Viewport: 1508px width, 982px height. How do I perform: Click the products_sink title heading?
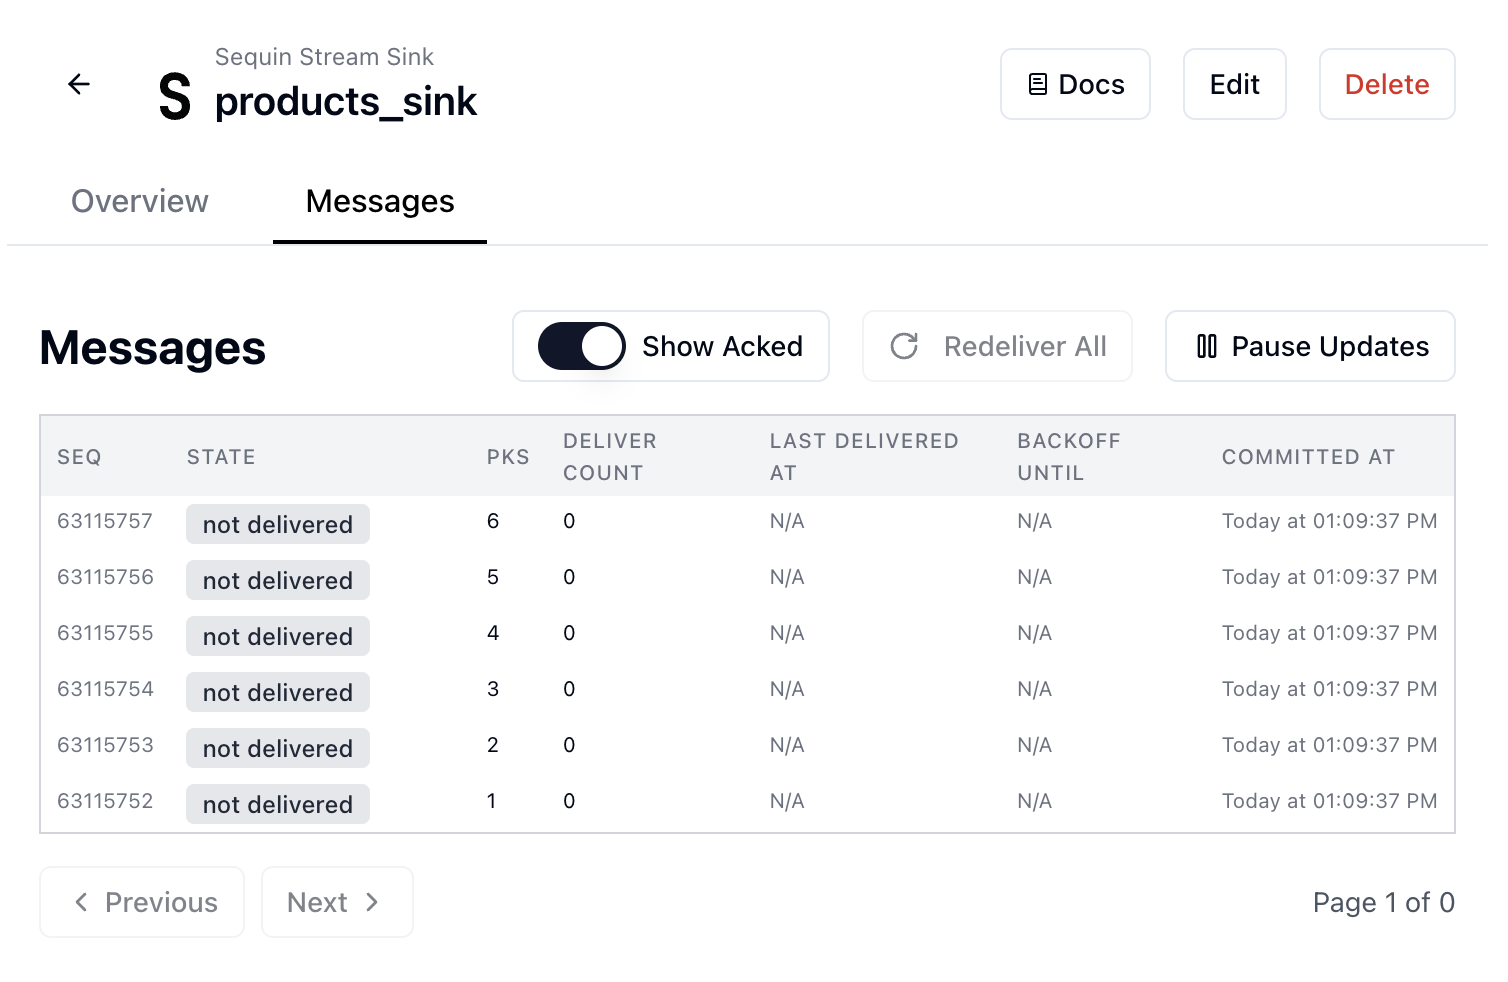(x=346, y=101)
